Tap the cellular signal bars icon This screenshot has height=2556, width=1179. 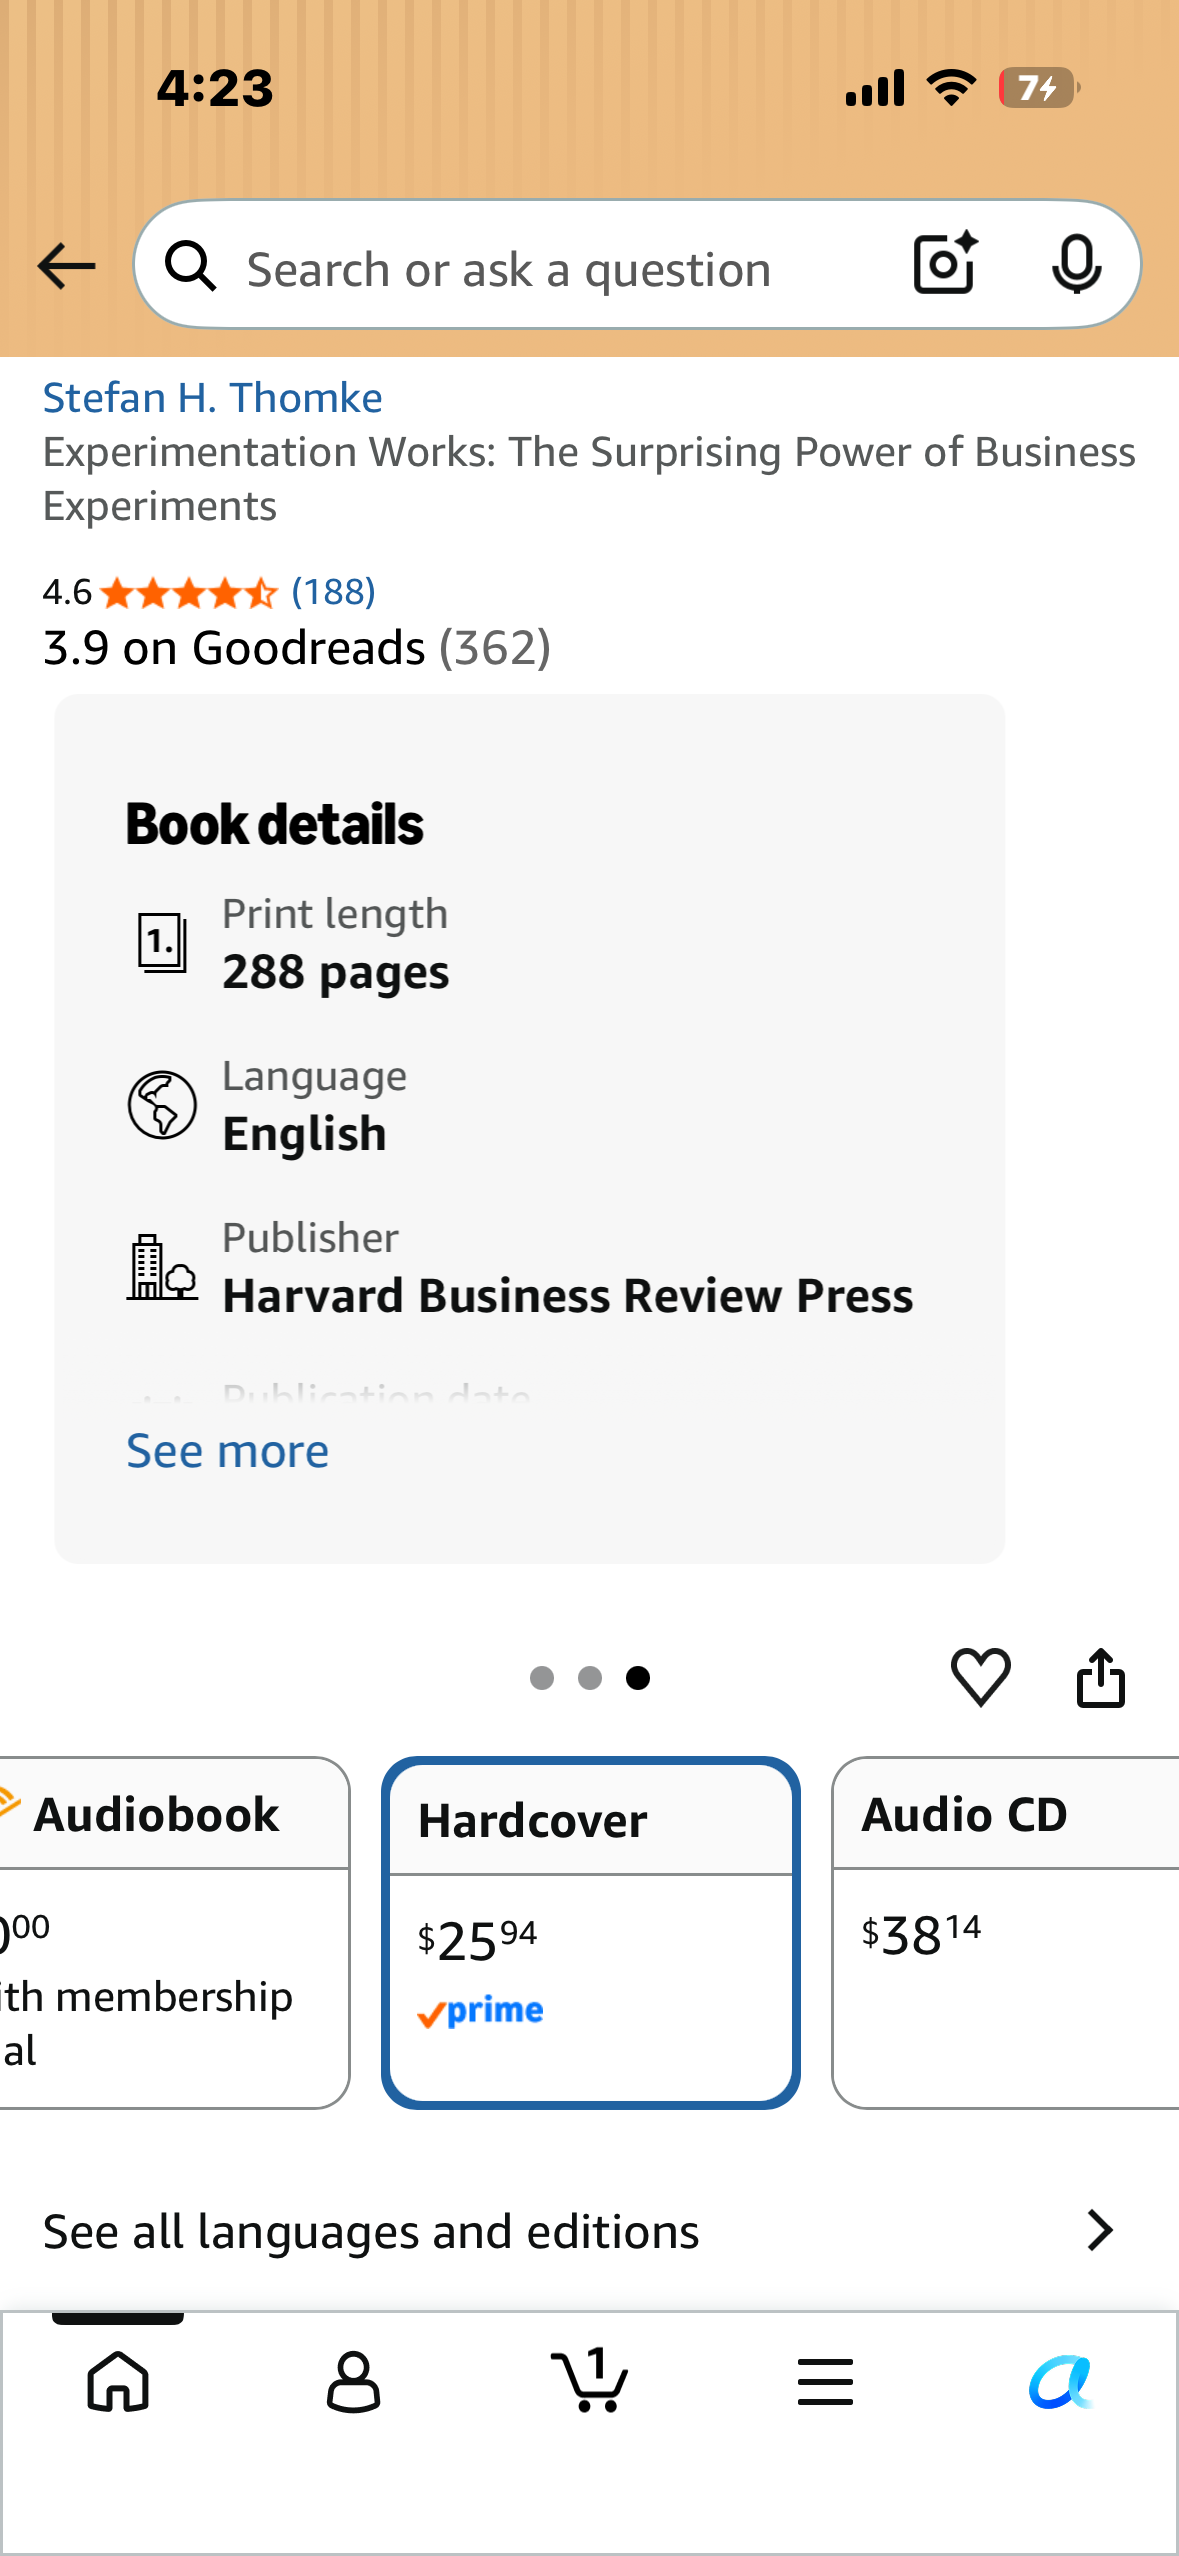click(875, 88)
